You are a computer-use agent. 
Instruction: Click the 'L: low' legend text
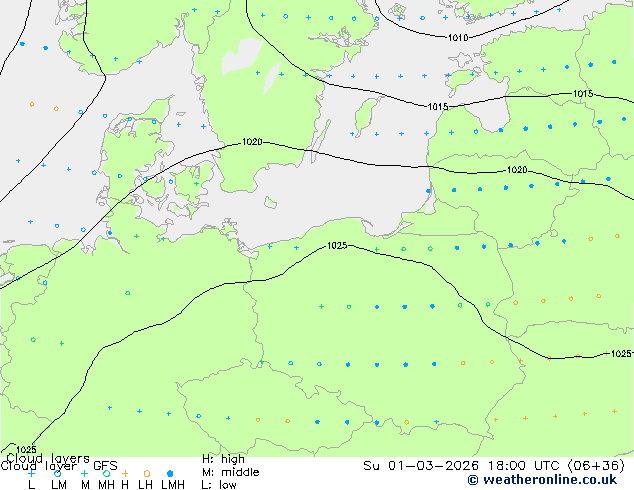[x=219, y=484]
